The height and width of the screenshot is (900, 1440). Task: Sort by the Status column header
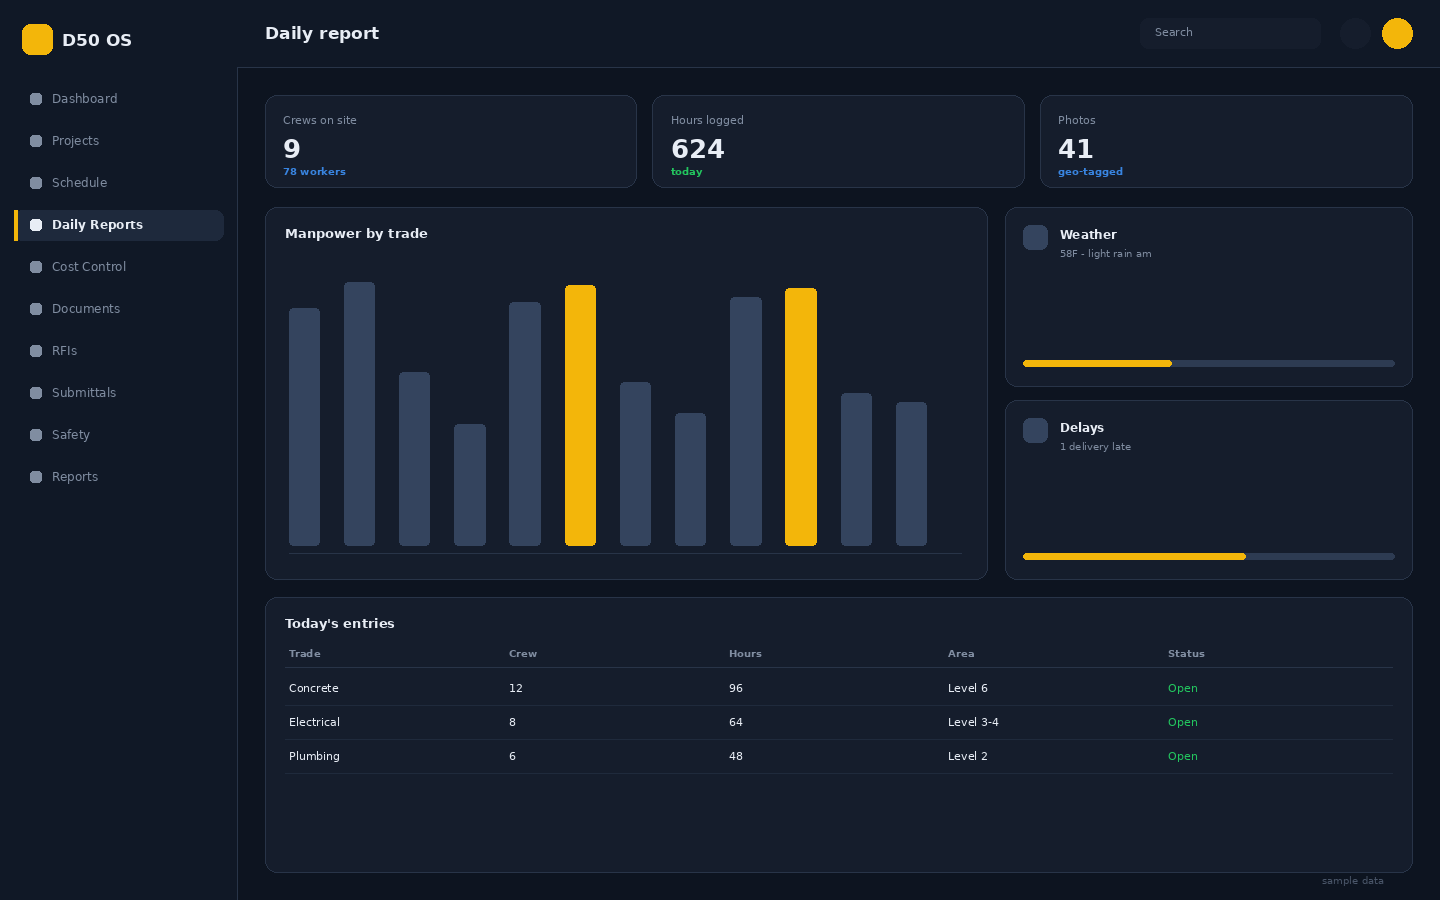click(x=1186, y=654)
